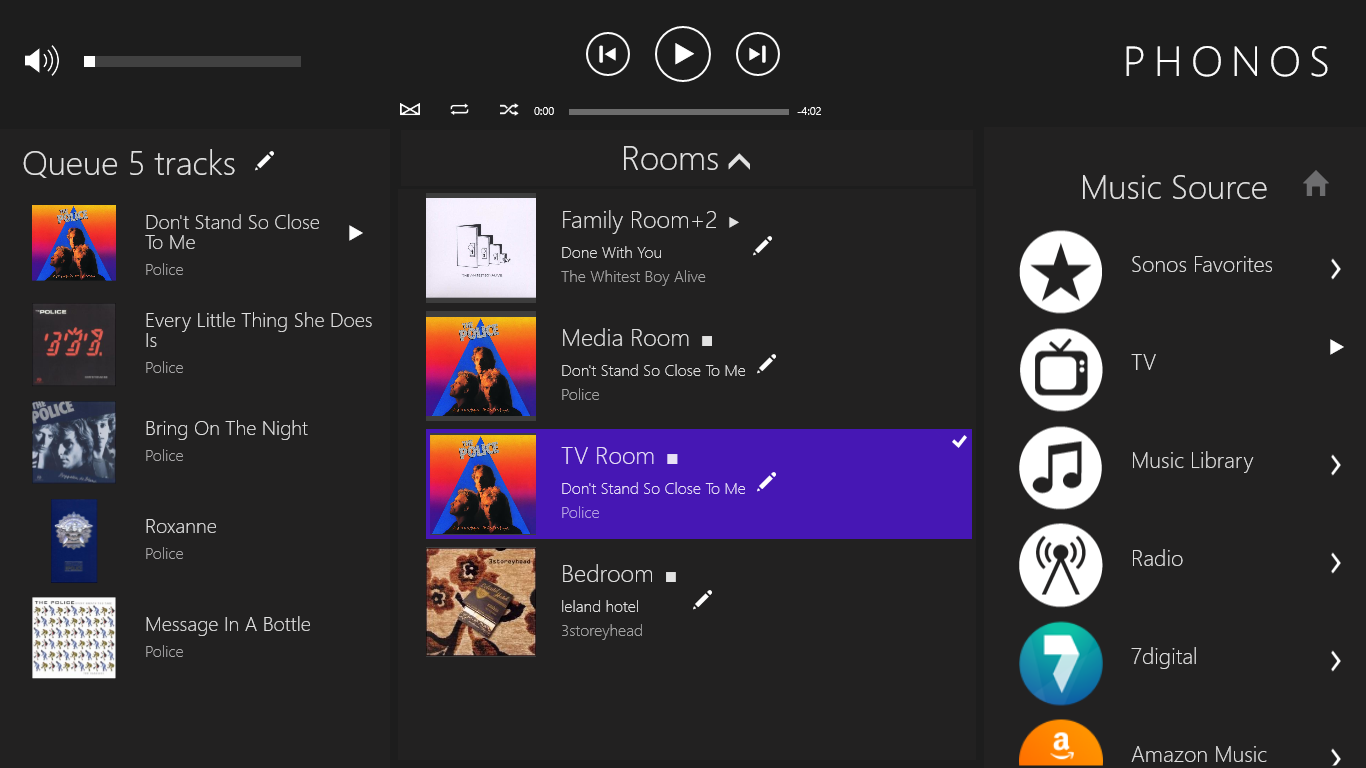Click Message In A Bottle album cover
Image resolution: width=1366 pixels, height=768 pixels.
click(x=74, y=638)
